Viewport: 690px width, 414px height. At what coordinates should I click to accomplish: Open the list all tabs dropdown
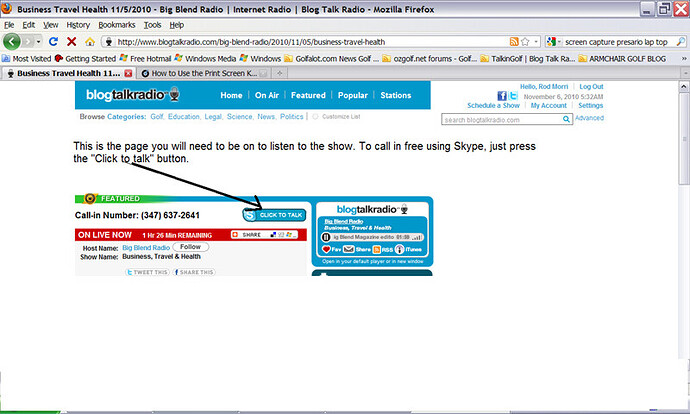[x=686, y=73]
